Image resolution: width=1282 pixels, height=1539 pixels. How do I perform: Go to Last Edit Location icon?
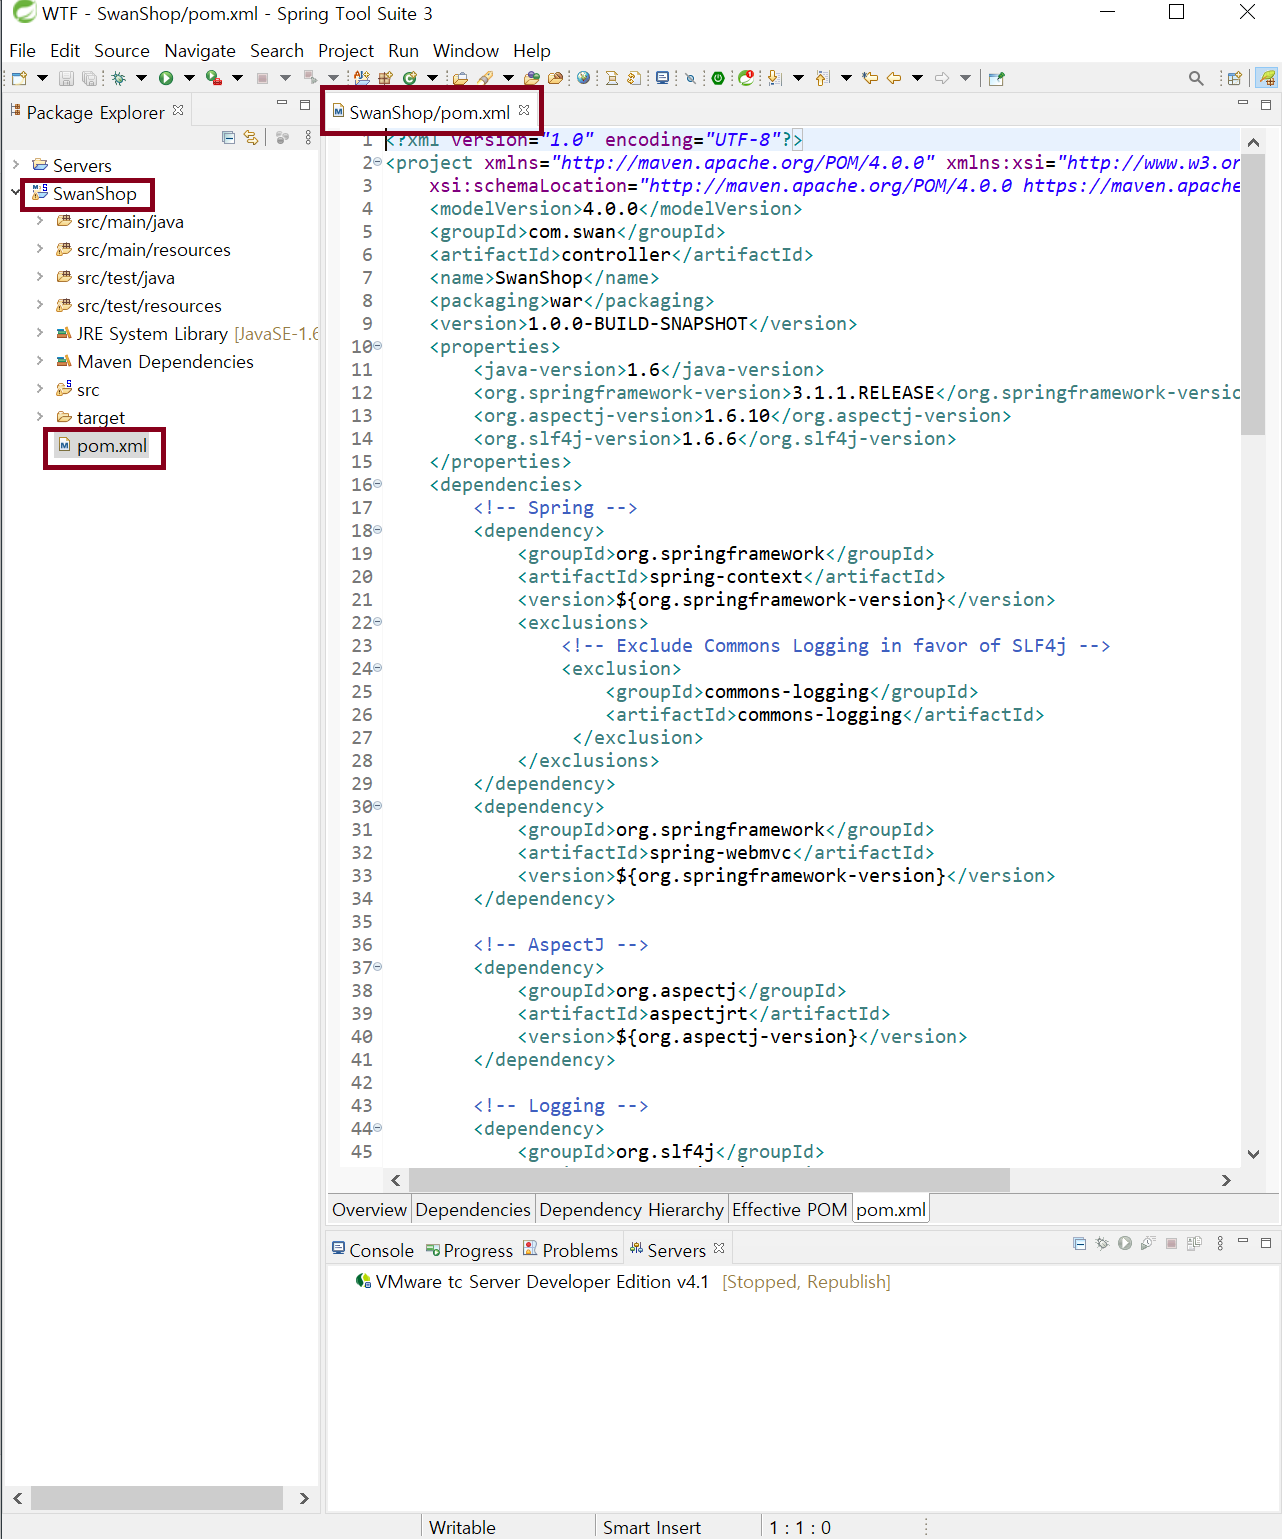870,78
